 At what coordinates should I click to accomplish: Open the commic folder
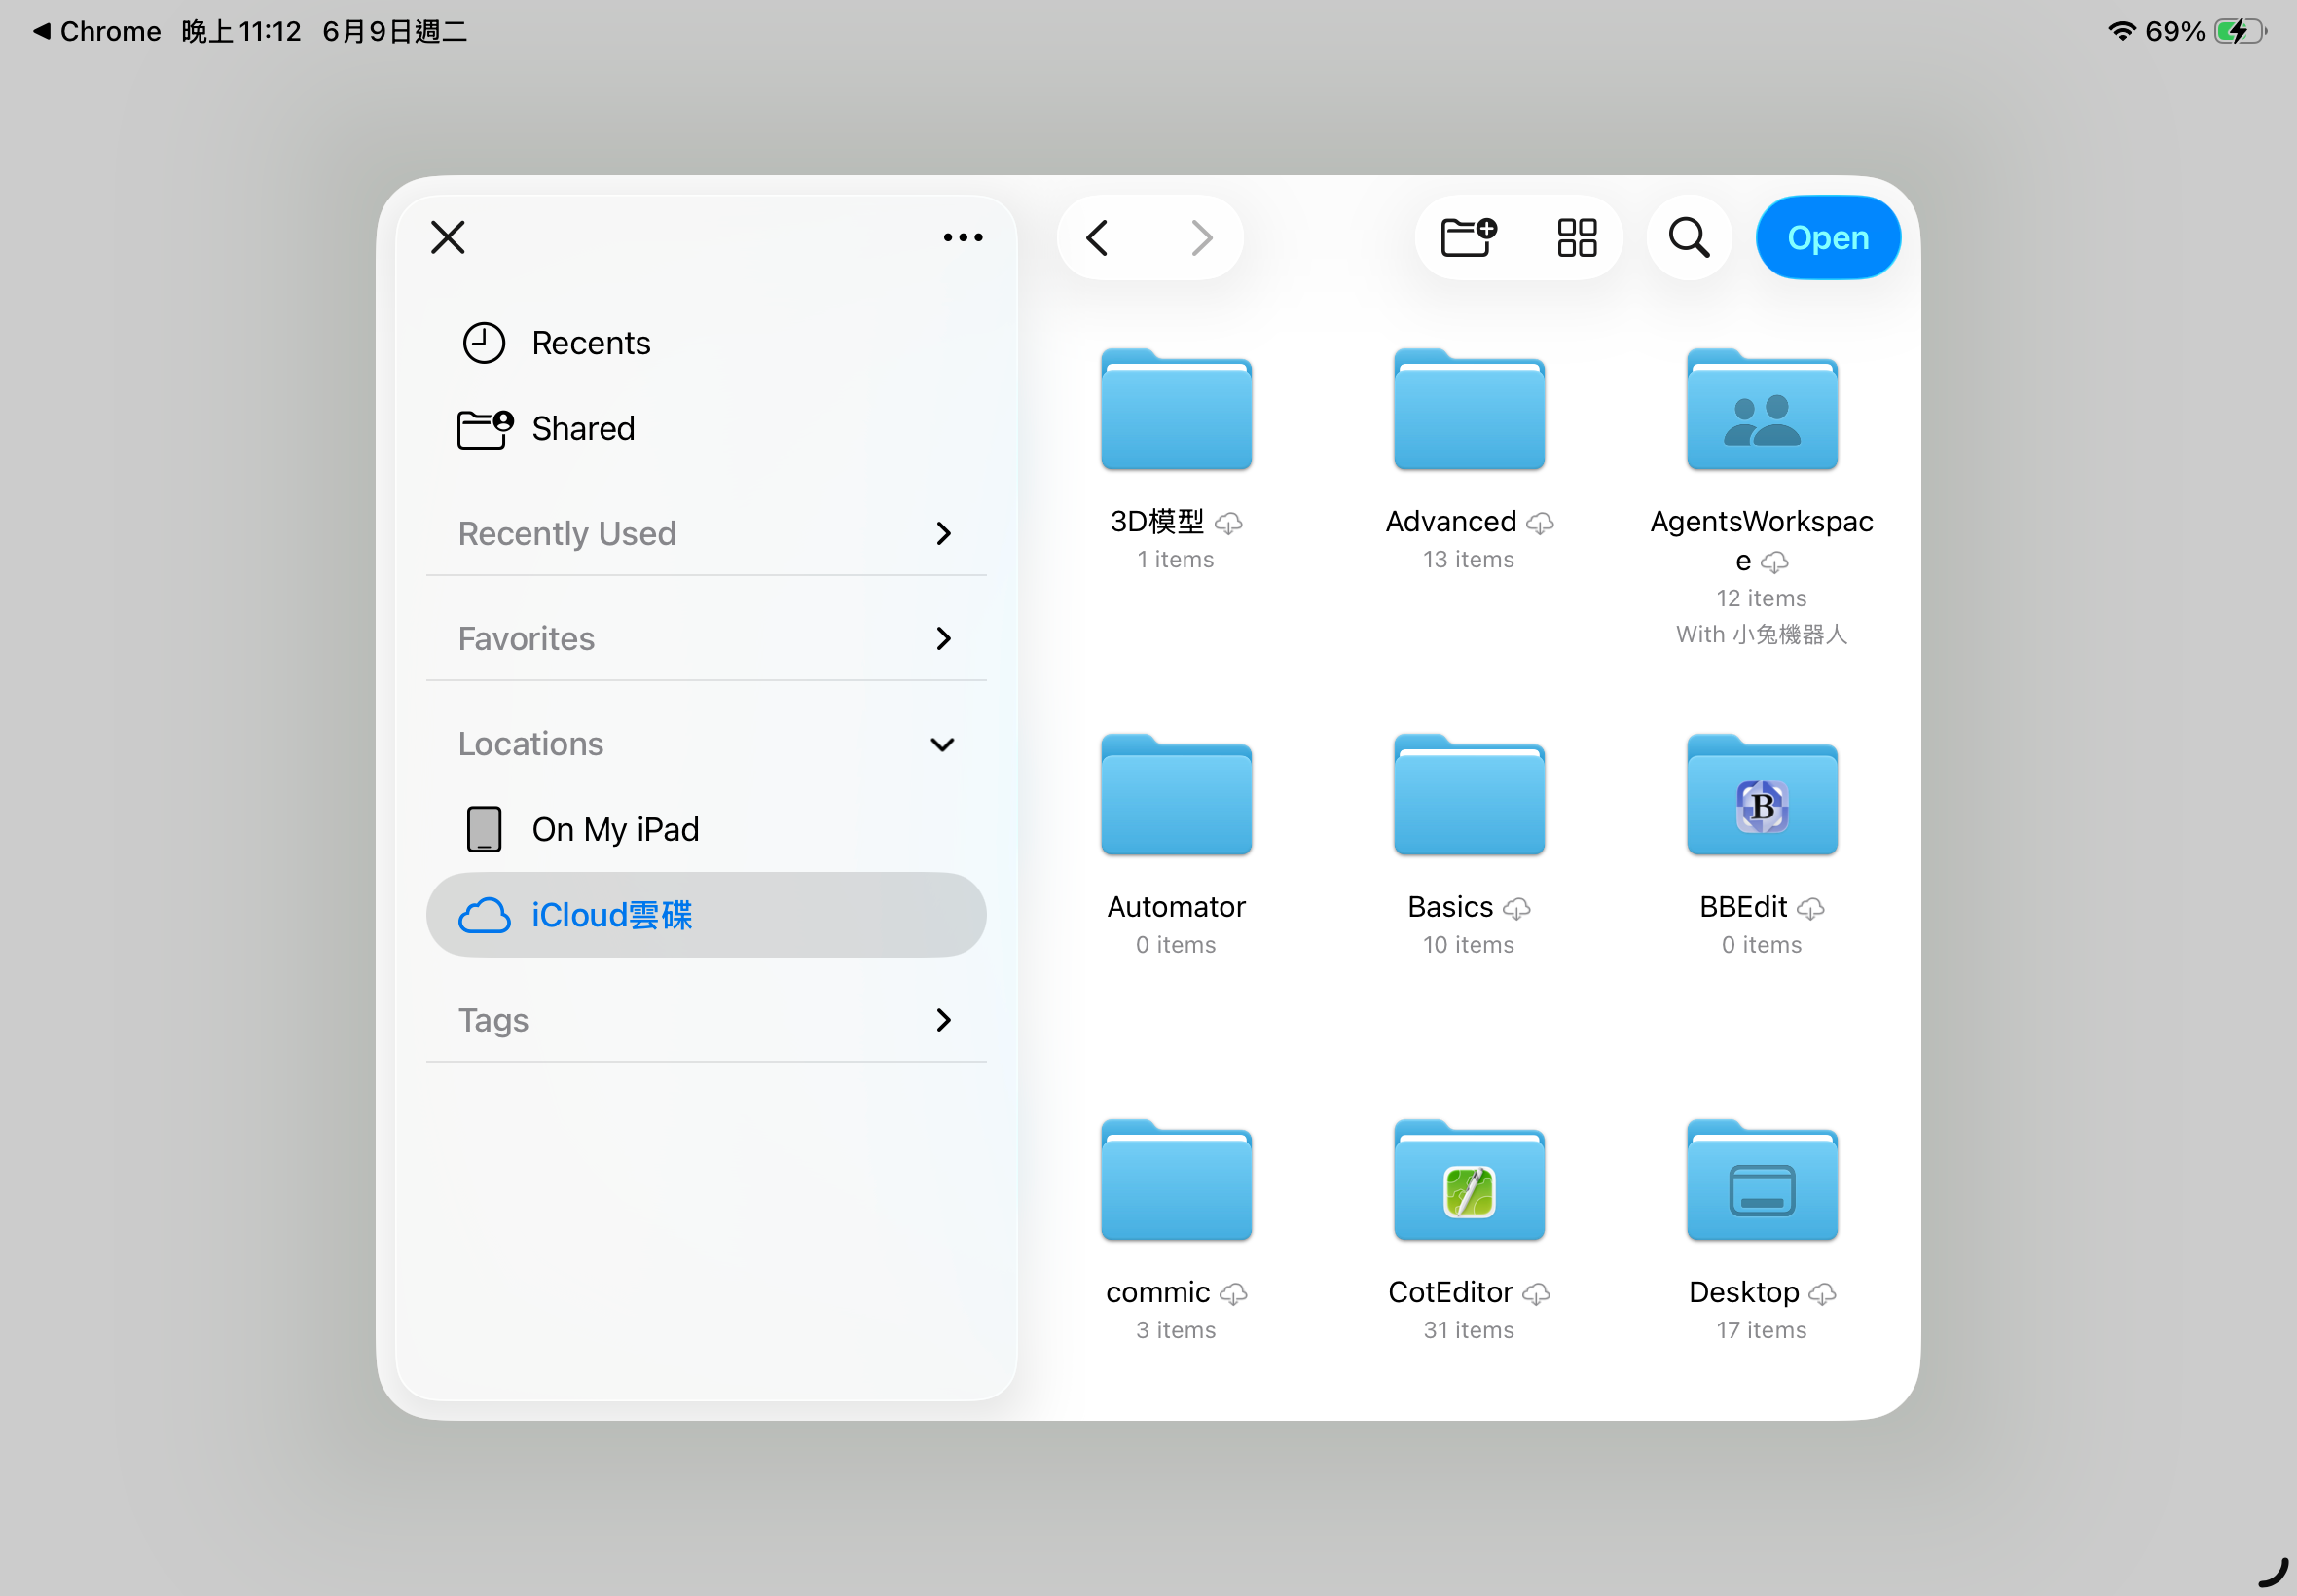[1176, 1180]
